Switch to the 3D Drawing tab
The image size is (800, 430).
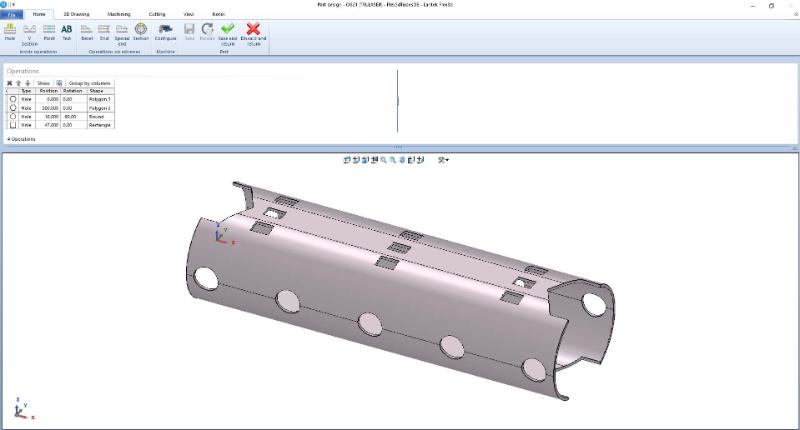pyautogui.click(x=76, y=15)
